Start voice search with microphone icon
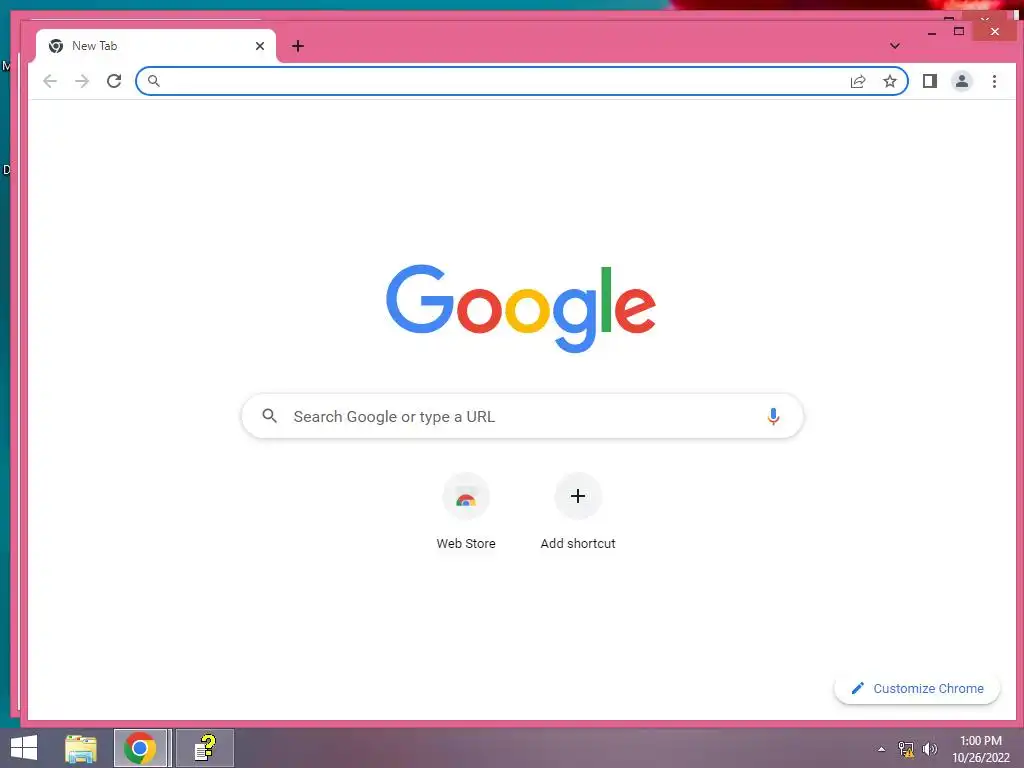 (773, 416)
